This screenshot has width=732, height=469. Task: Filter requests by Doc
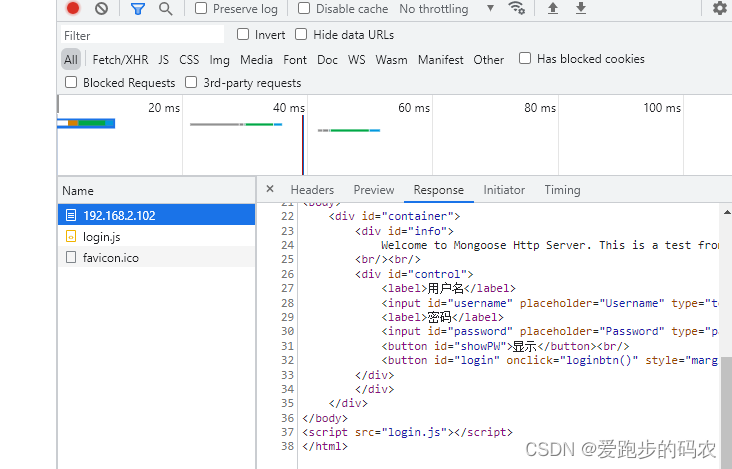click(x=327, y=60)
